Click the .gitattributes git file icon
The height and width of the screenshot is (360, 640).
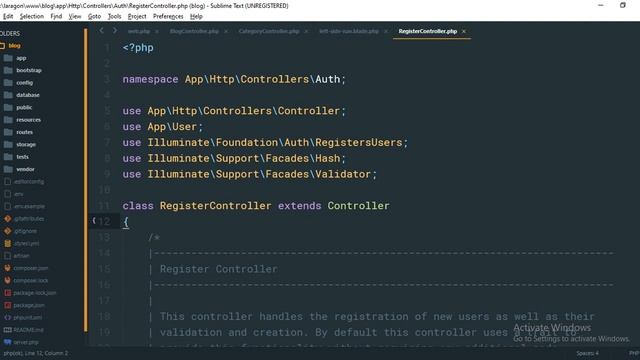point(7,219)
